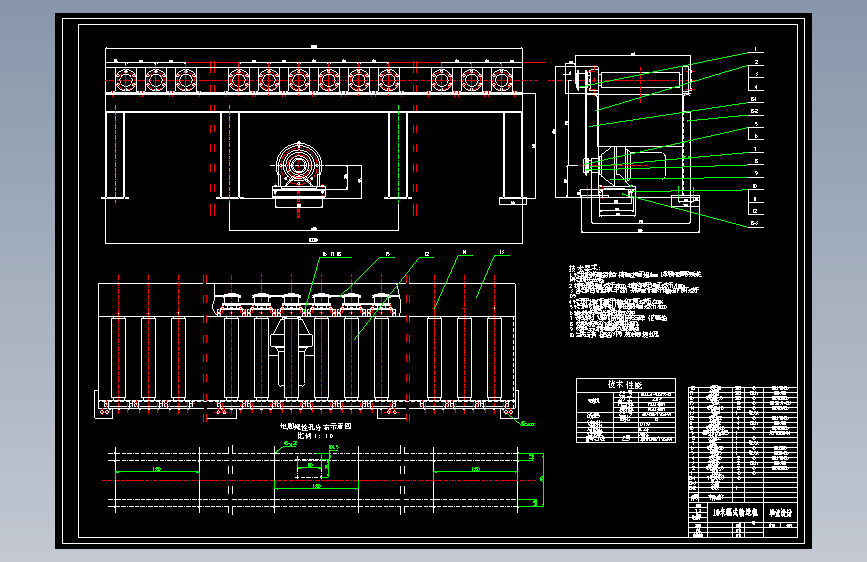Screen dimensions: 867x562
Task: Click the 比例 1:10 scale label
Action: click(316, 436)
